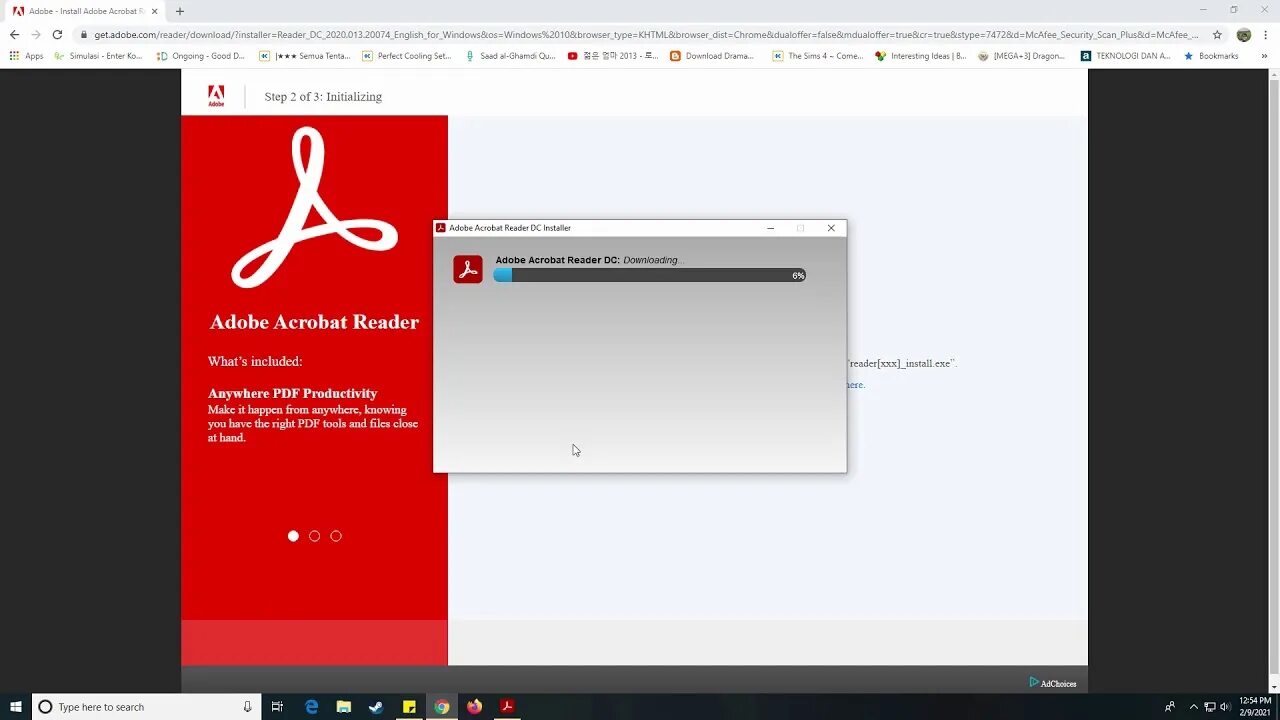Click 'Adobe Acrobat Reader' title text
Viewport: 1280px width, 720px height.
tap(314, 322)
